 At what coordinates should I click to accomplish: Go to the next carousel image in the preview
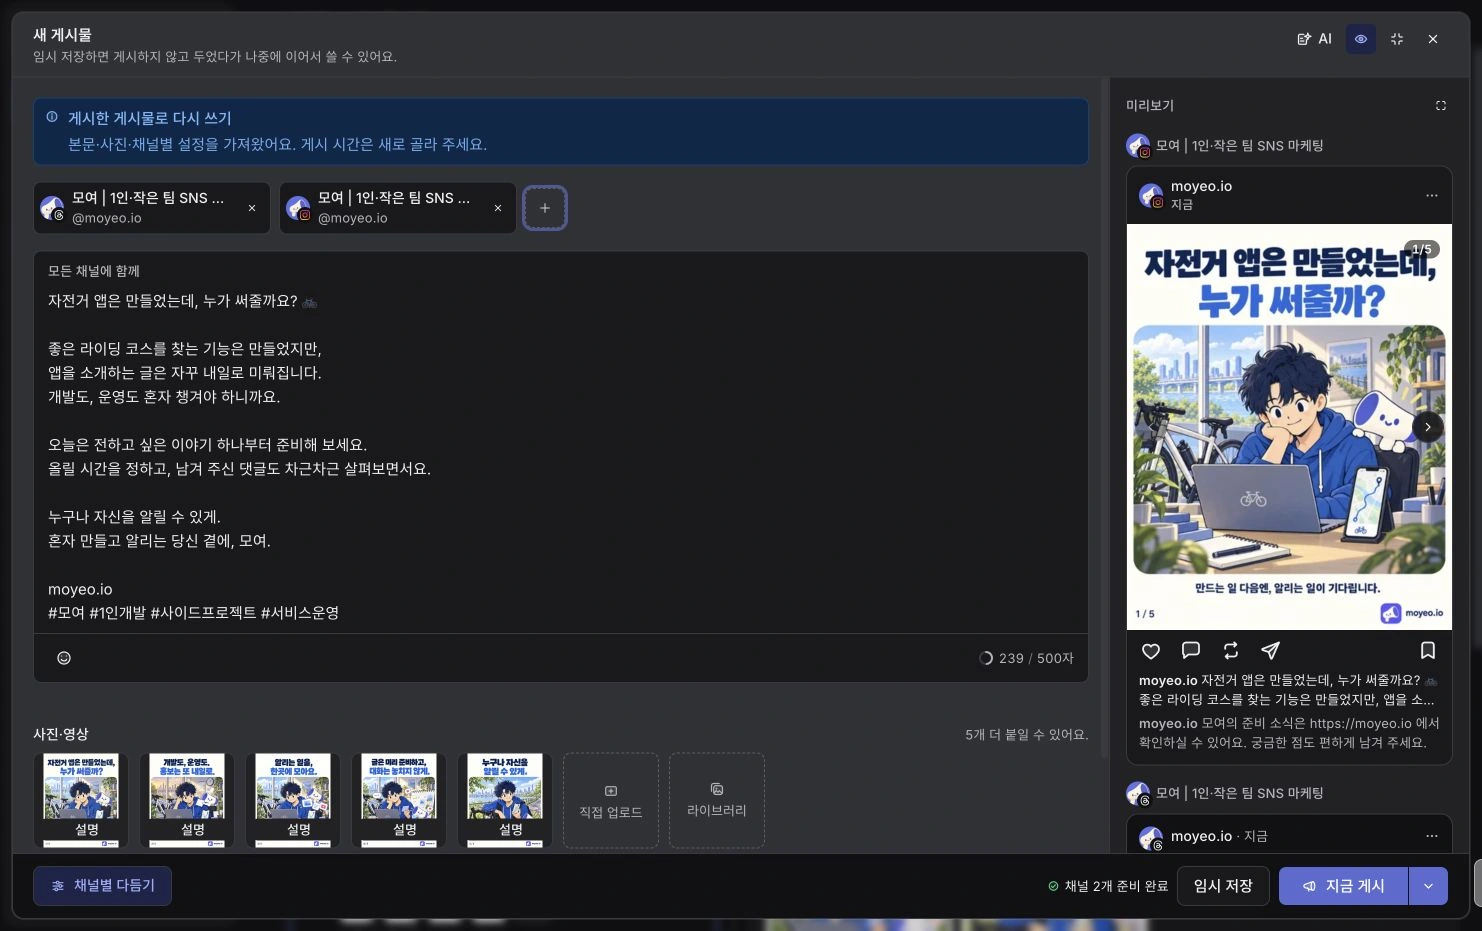coord(1428,427)
